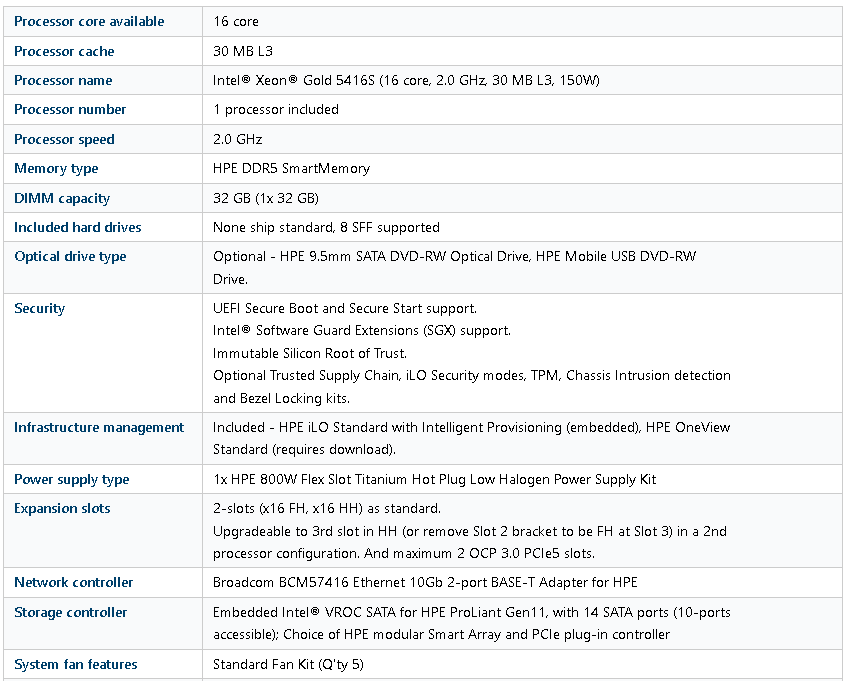
Task: Select the Embedded Intel VROC SATA line
Action: coord(472,613)
